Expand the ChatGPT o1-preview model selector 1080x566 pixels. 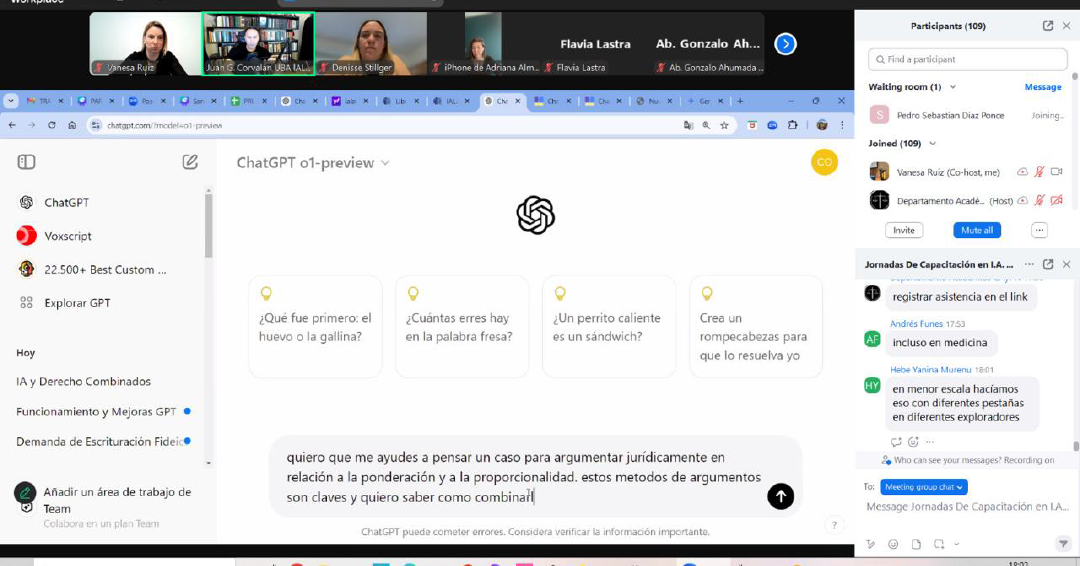[x=313, y=163]
